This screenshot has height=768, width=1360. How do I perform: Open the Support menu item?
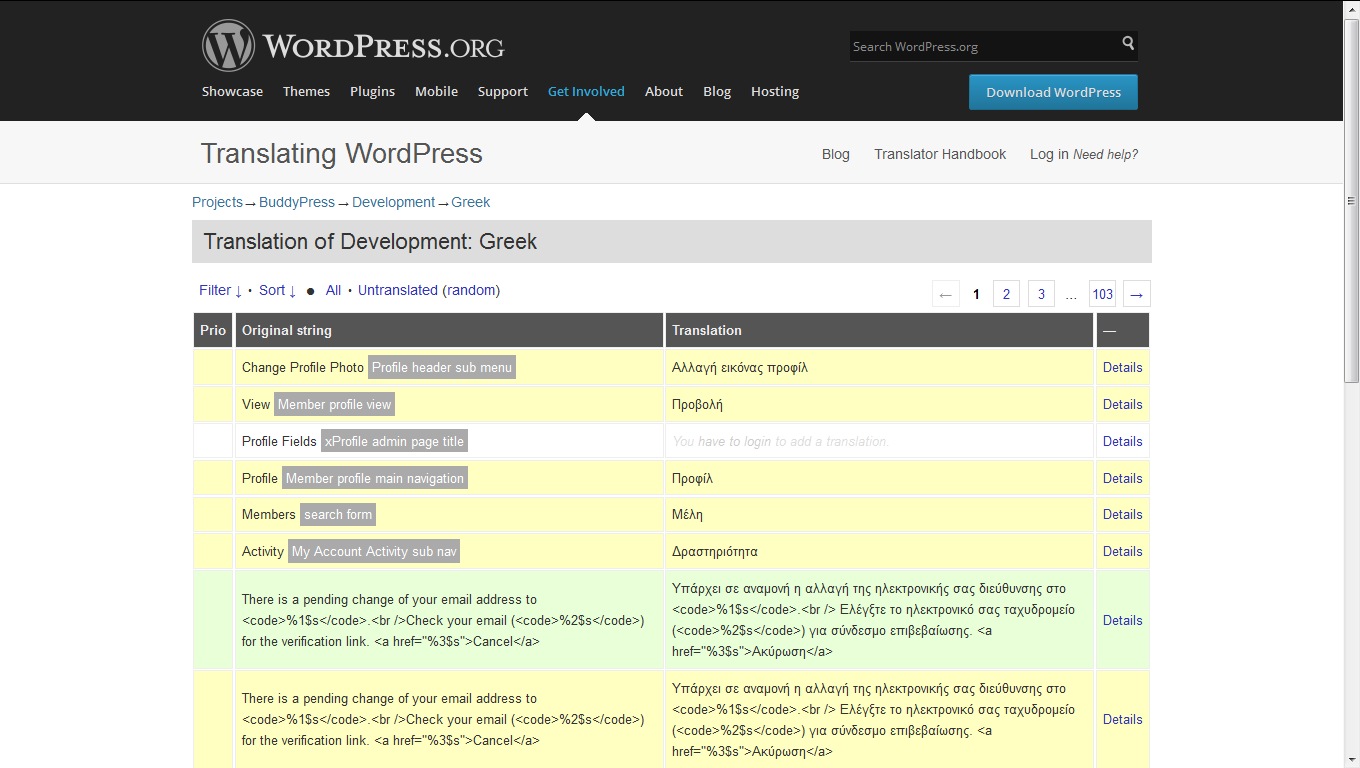click(502, 91)
